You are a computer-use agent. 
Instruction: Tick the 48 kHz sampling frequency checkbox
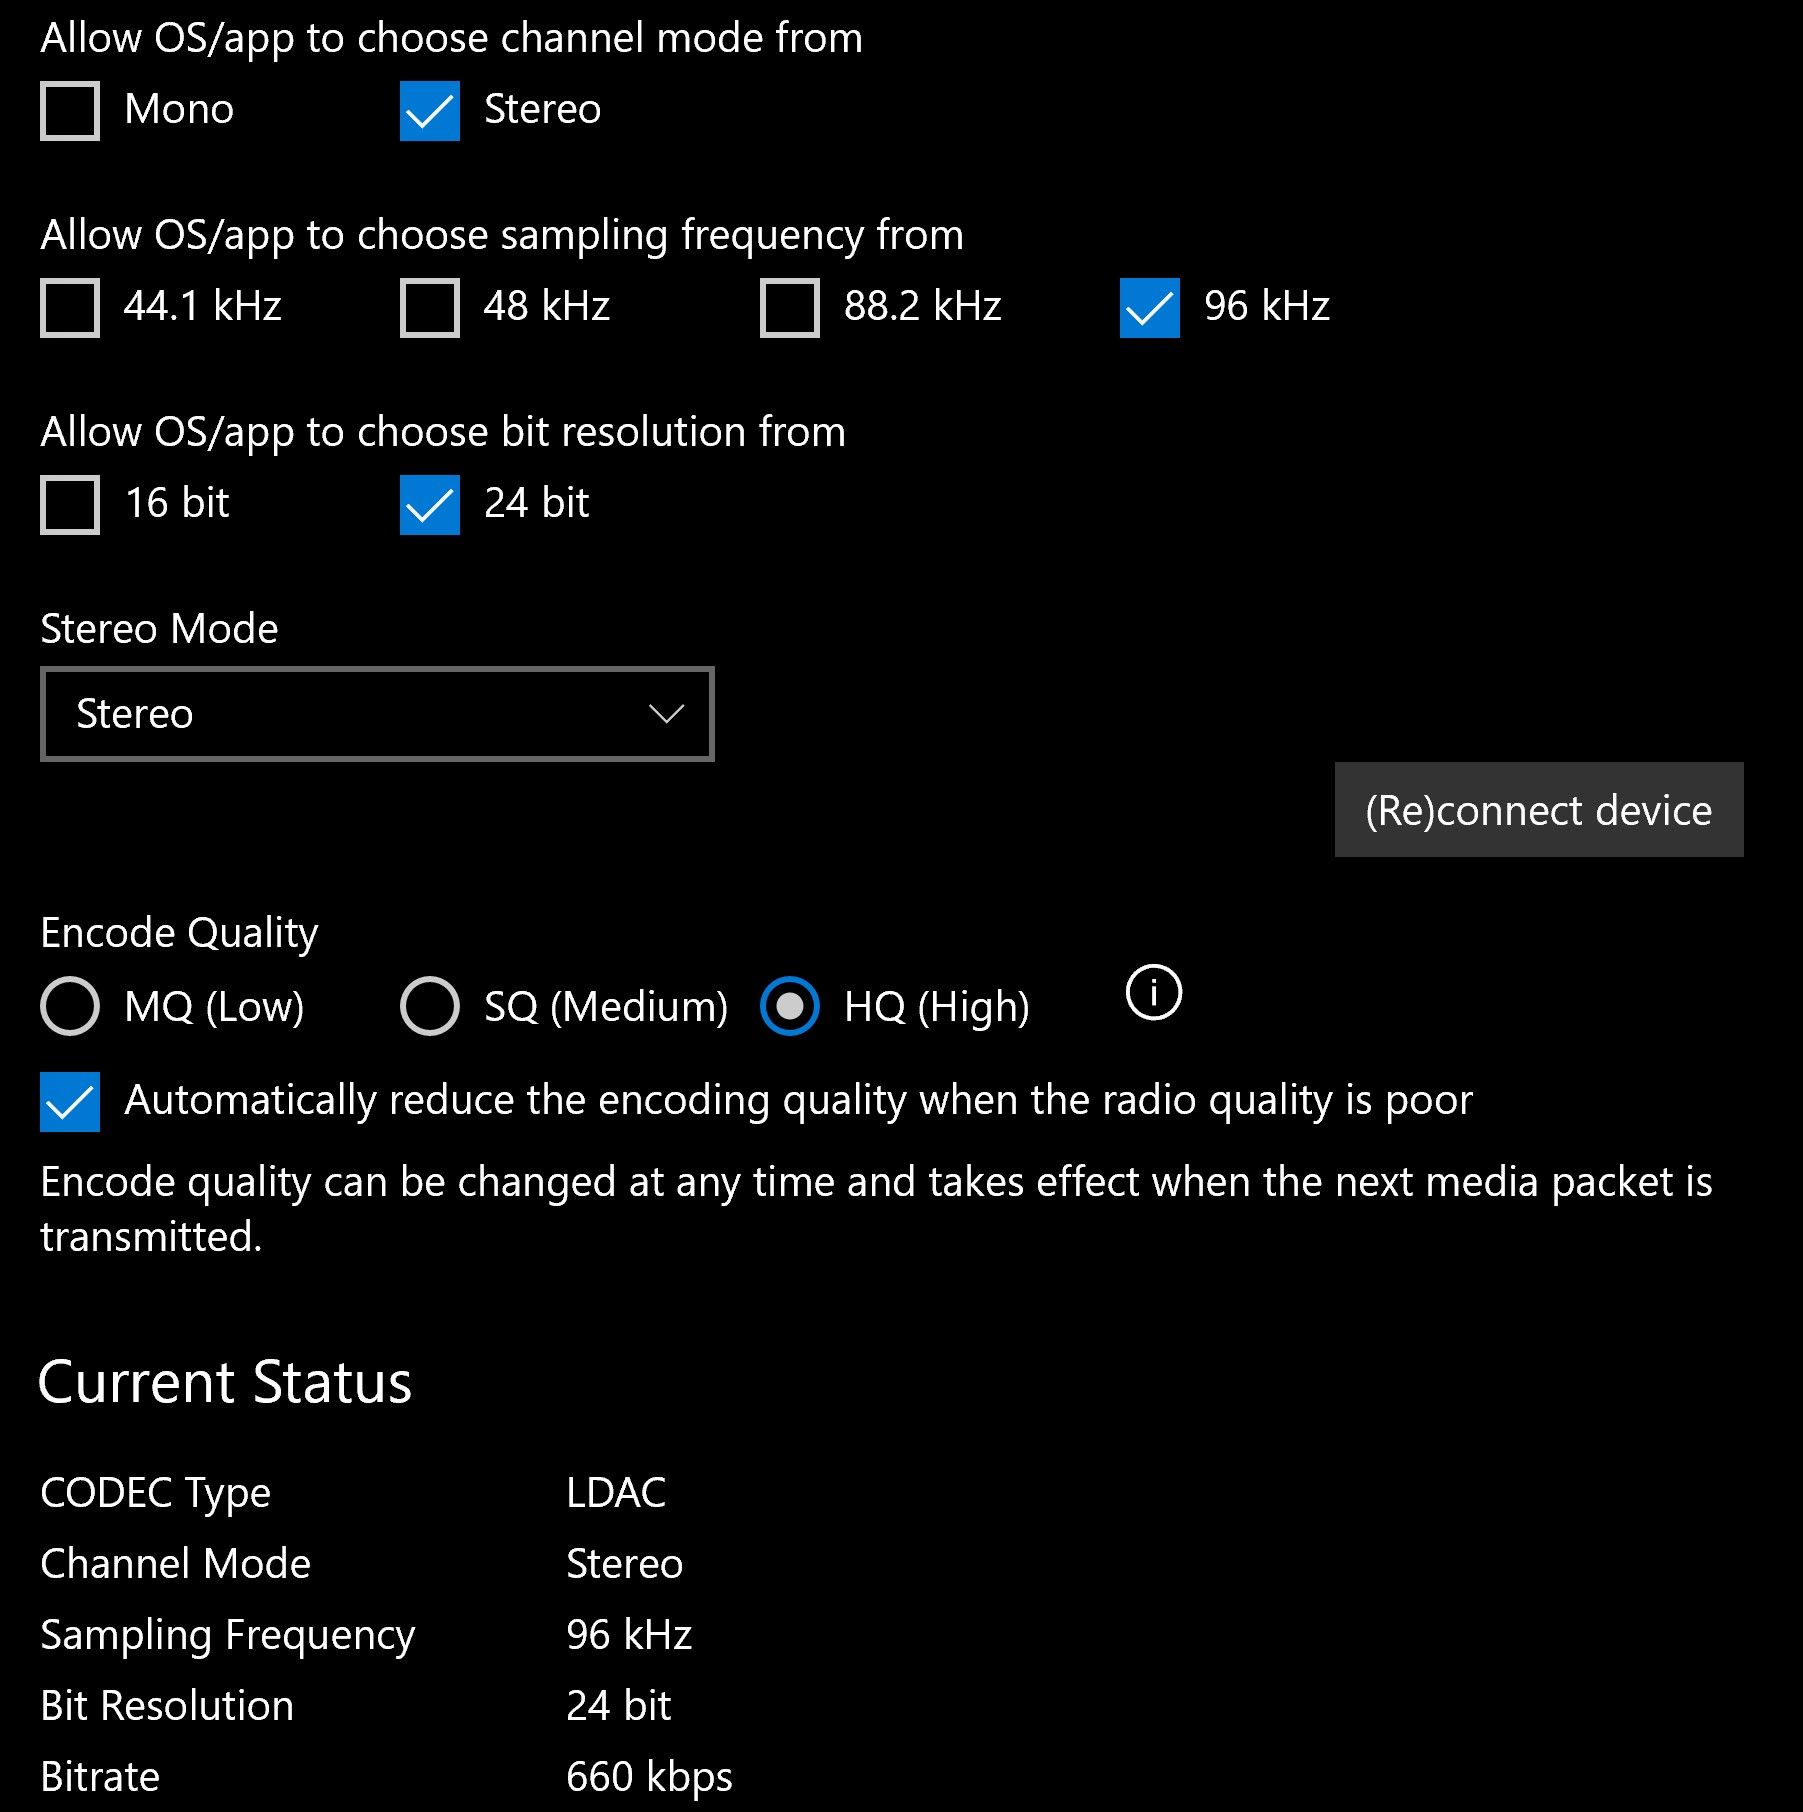pos(430,307)
